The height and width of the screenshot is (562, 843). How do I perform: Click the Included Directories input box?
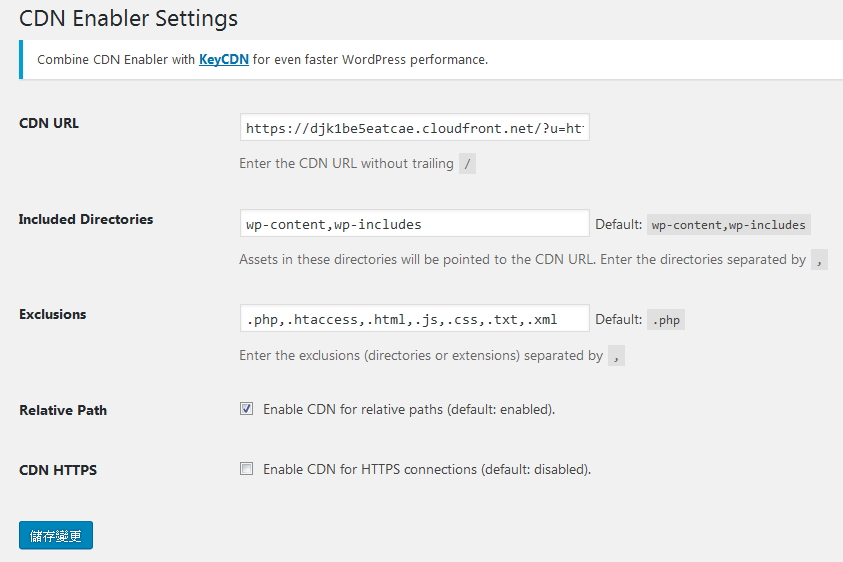tap(415, 224)
